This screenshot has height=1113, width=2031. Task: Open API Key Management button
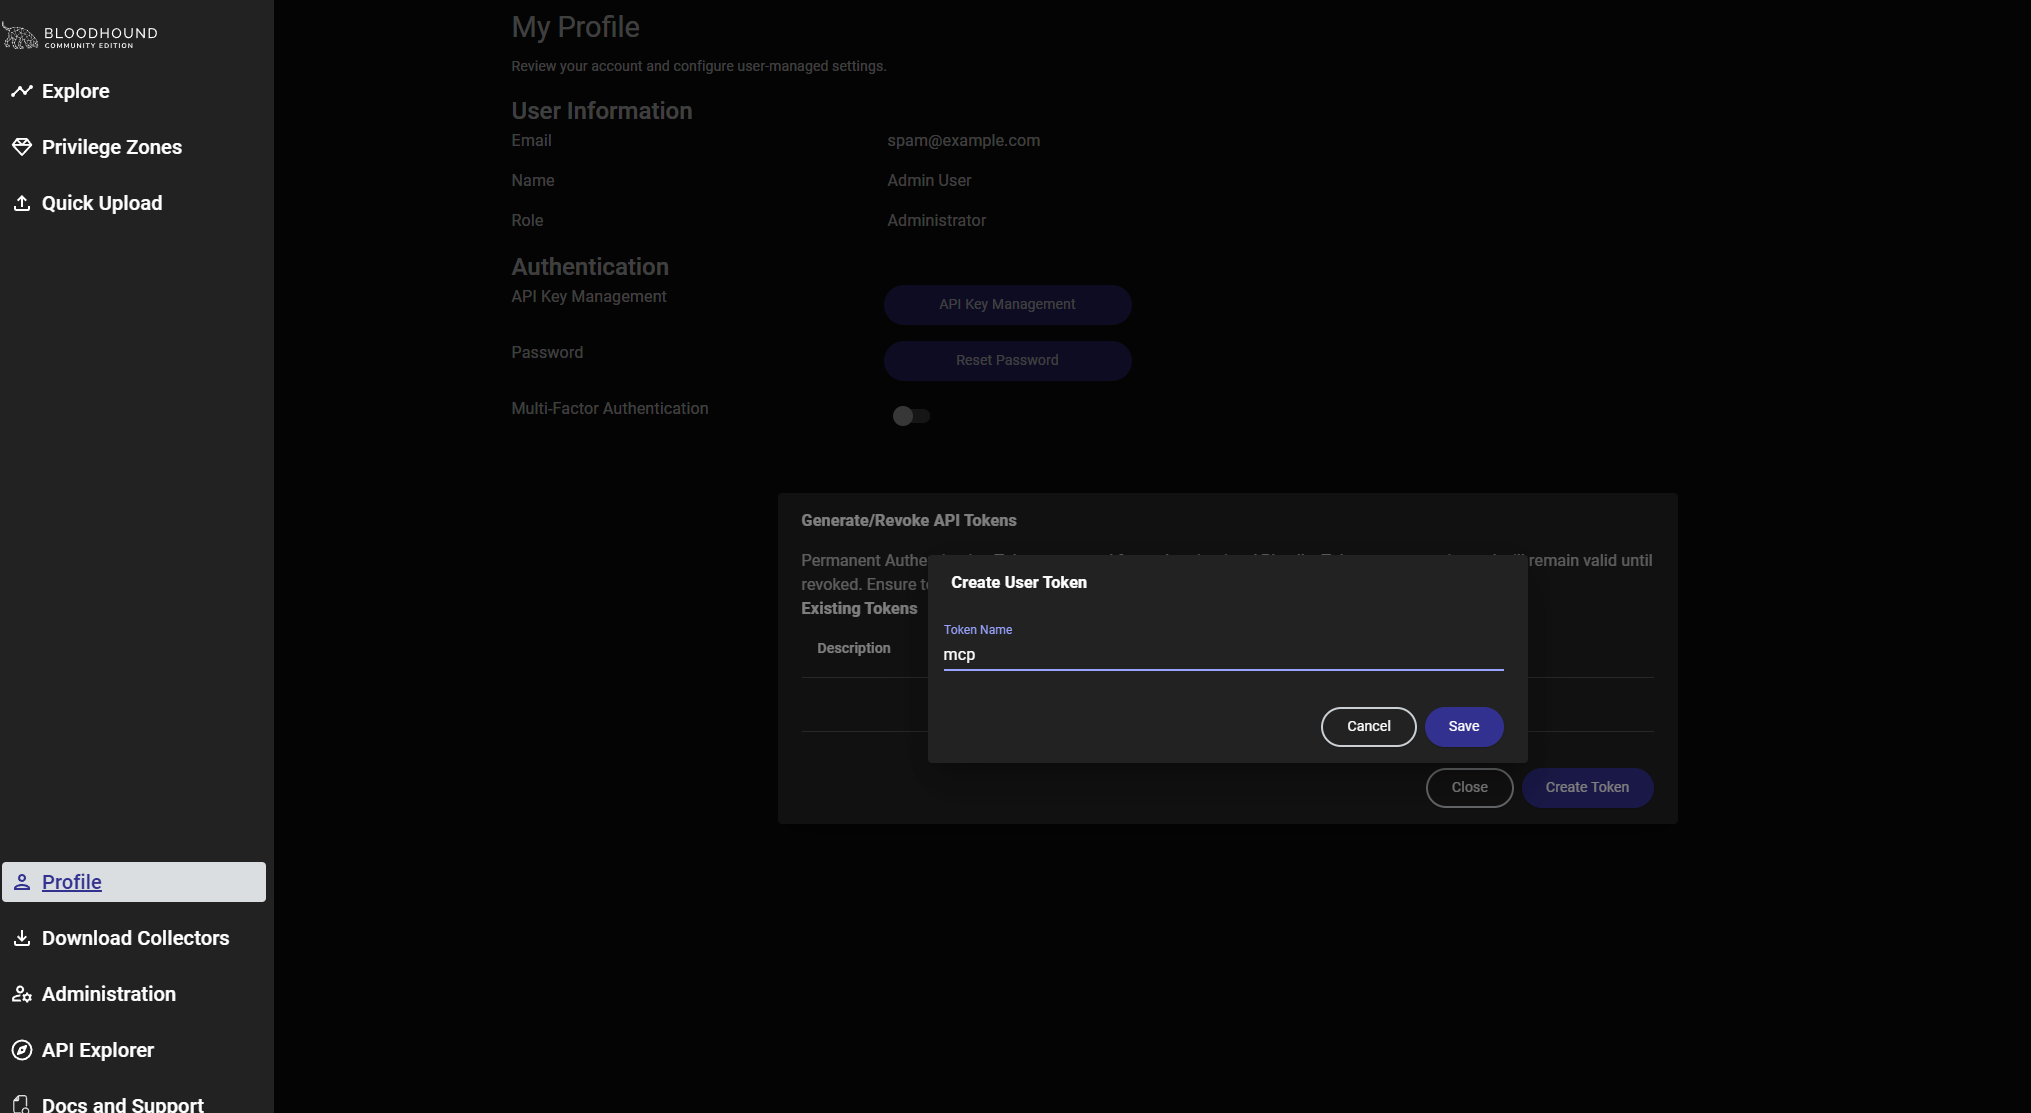[x=1007, y=305]
